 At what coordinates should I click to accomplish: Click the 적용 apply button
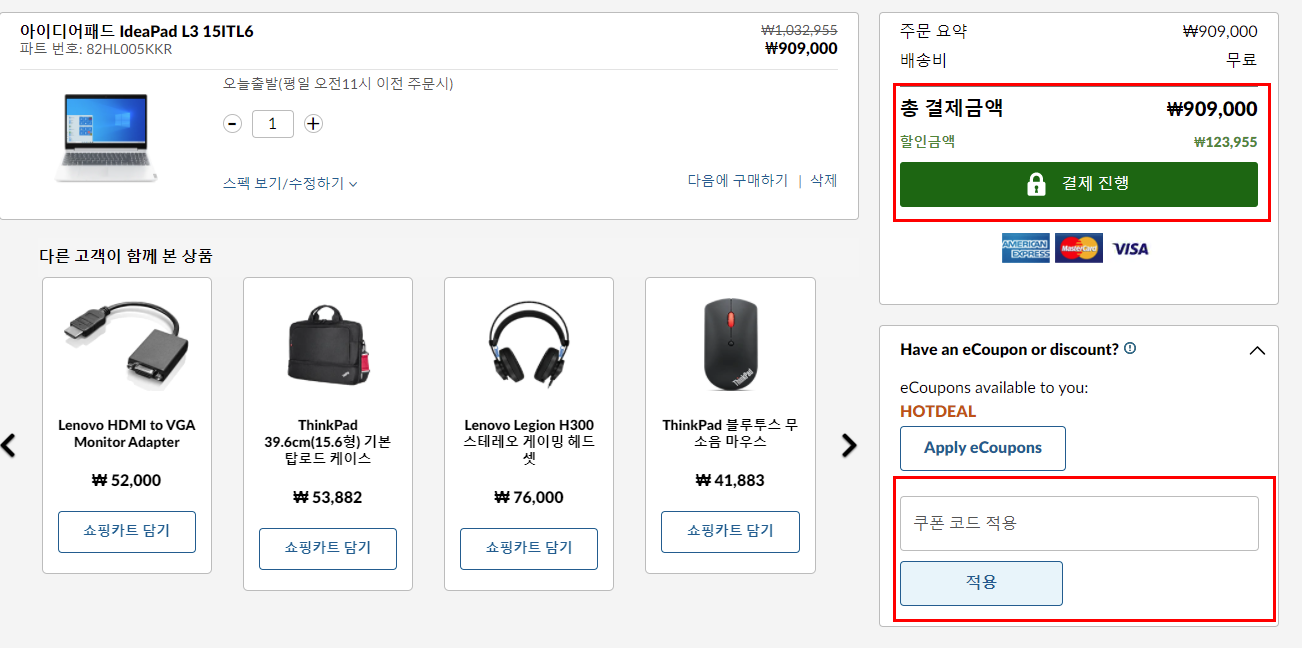click(981, 583)
